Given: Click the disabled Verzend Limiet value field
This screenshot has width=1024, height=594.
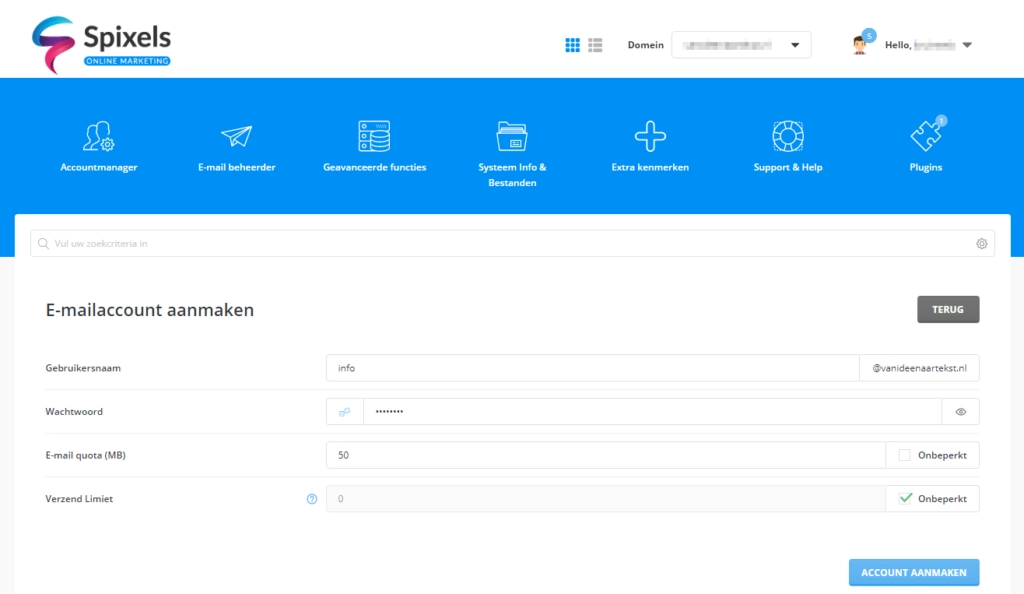Looking at the screenshot, I should tap(606, 499).
